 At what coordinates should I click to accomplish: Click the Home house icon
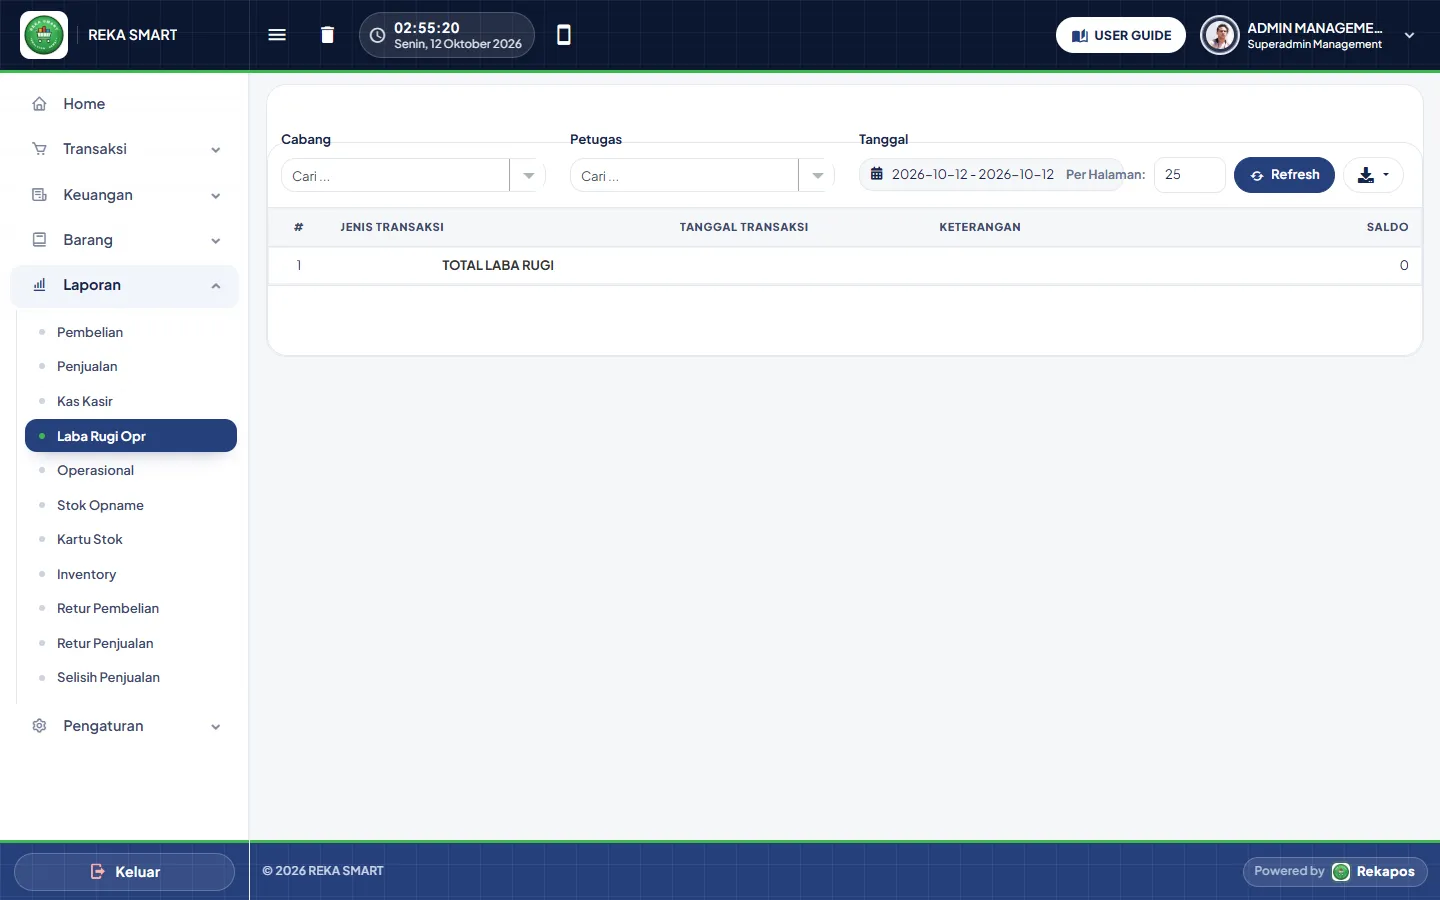point(39,104)
